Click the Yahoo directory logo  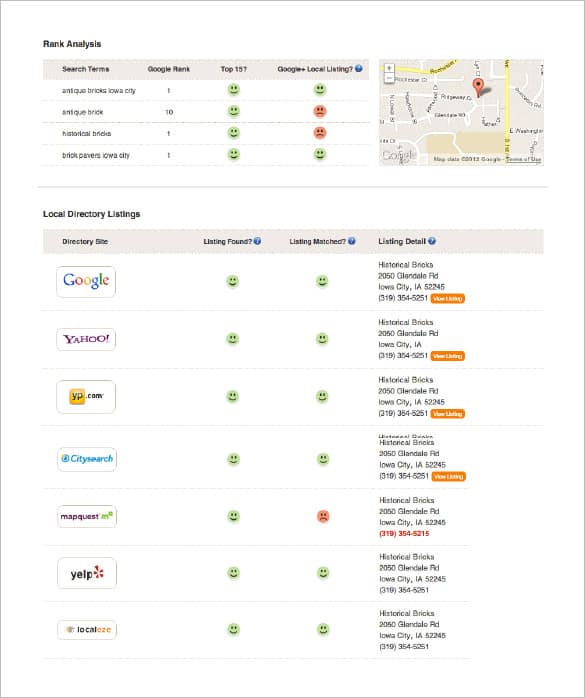pos(86,339)
